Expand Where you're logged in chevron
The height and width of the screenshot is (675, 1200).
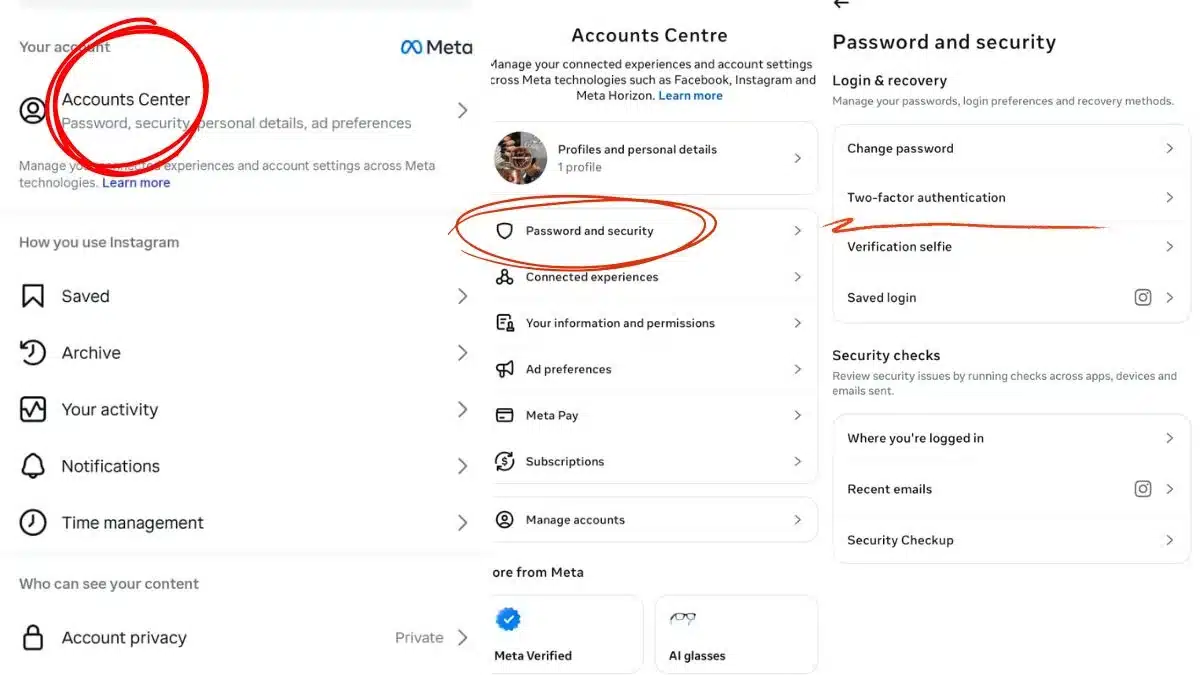coord(1169,438)
